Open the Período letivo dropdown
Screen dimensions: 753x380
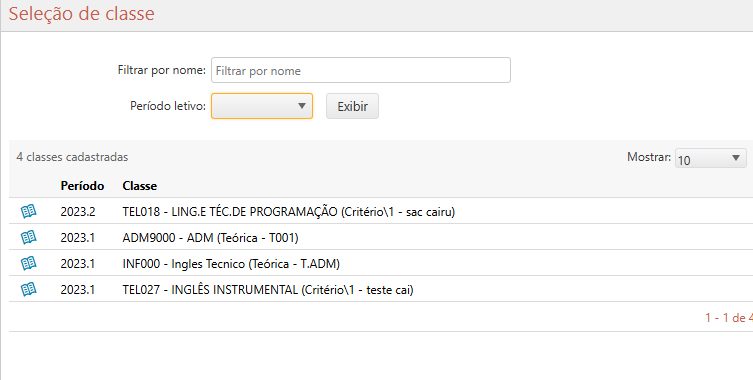[x=262, y=106]
